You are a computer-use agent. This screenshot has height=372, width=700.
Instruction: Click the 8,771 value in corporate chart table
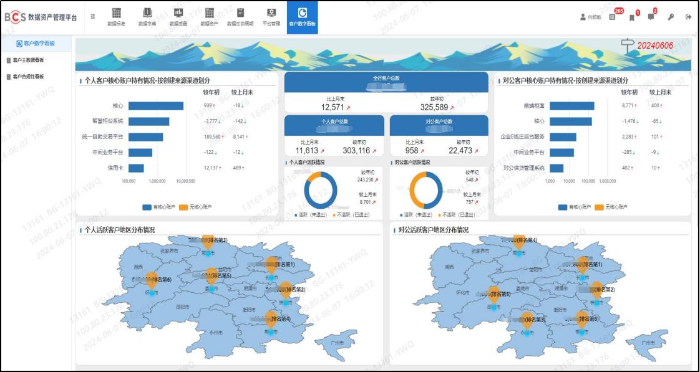[628, 106]
